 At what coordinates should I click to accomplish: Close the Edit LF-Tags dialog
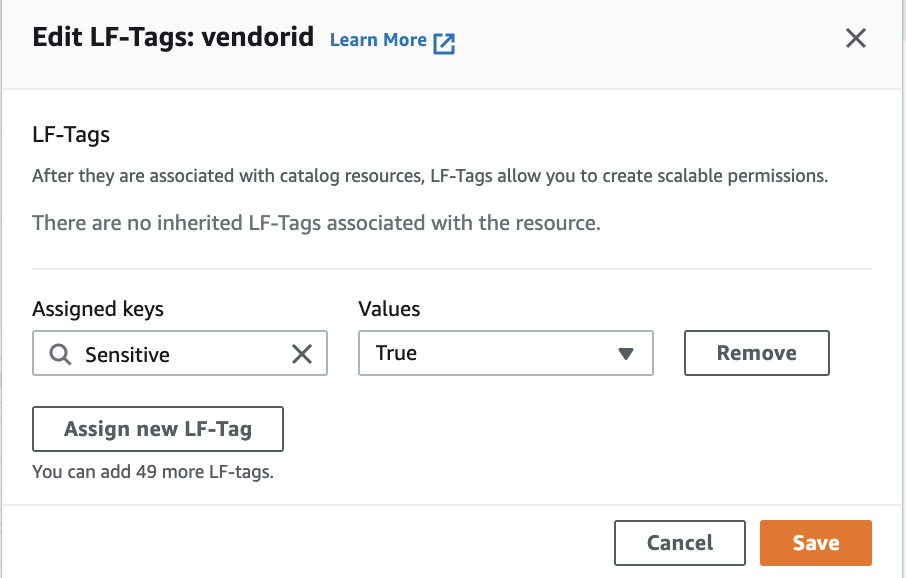pos(855,39)
